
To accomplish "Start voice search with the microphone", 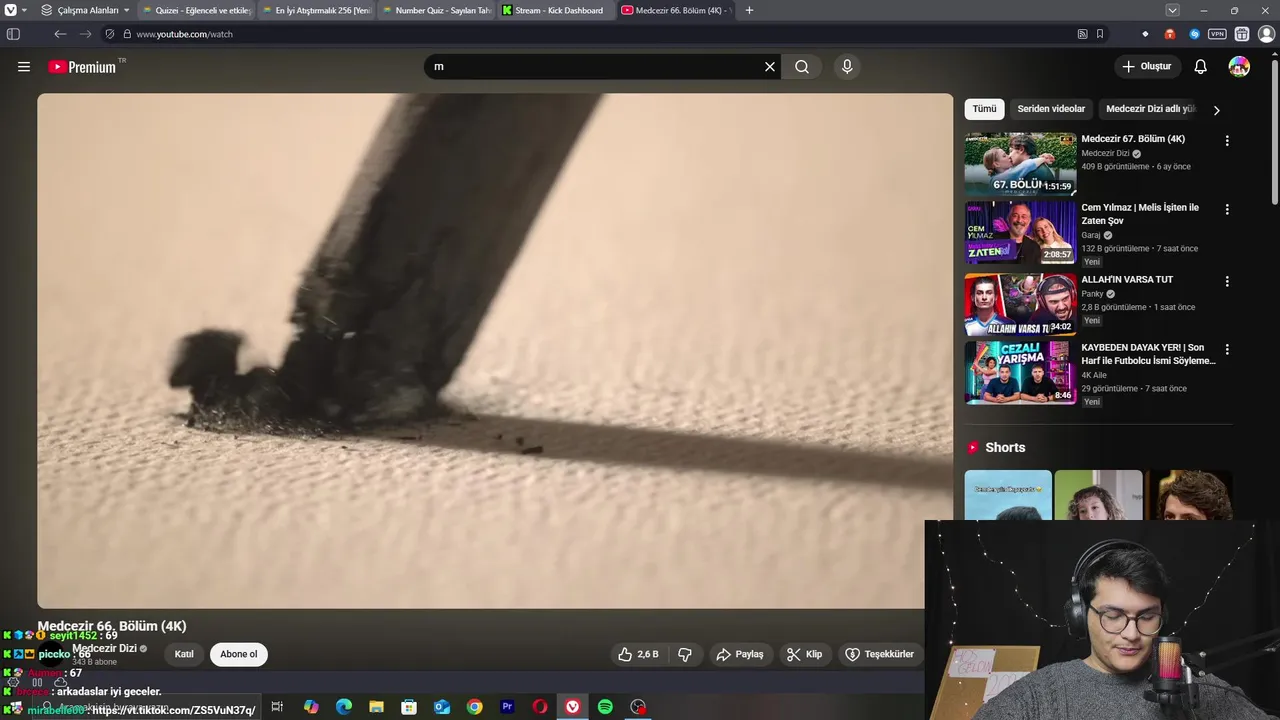I will click(x=847, y=67).
